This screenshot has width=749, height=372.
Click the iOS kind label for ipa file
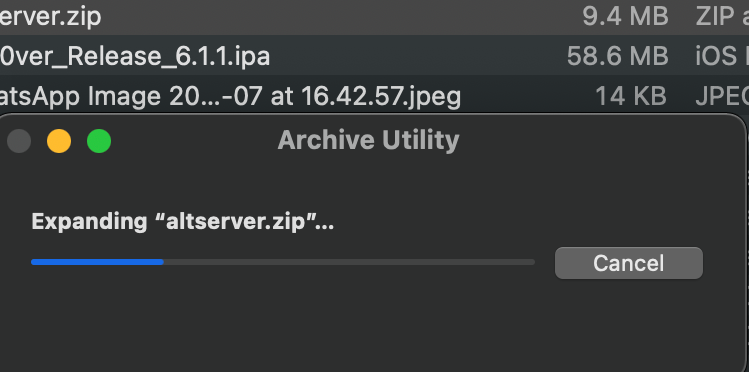click(716, 56)
